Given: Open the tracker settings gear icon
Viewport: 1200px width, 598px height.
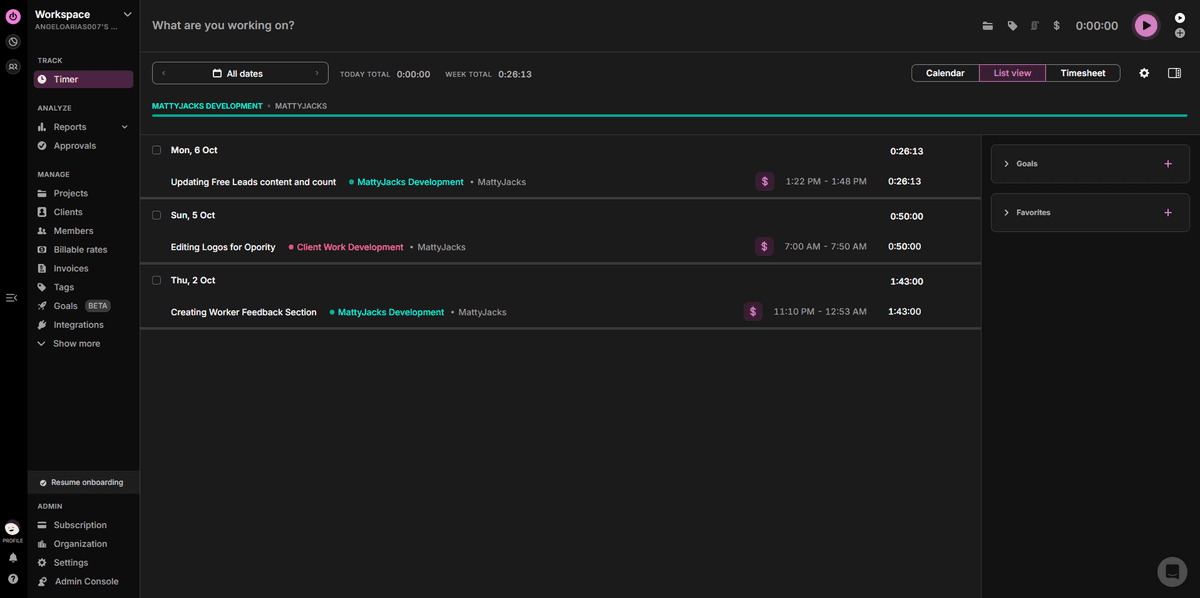Looking at the screenshot, I should click(1144, 72).
